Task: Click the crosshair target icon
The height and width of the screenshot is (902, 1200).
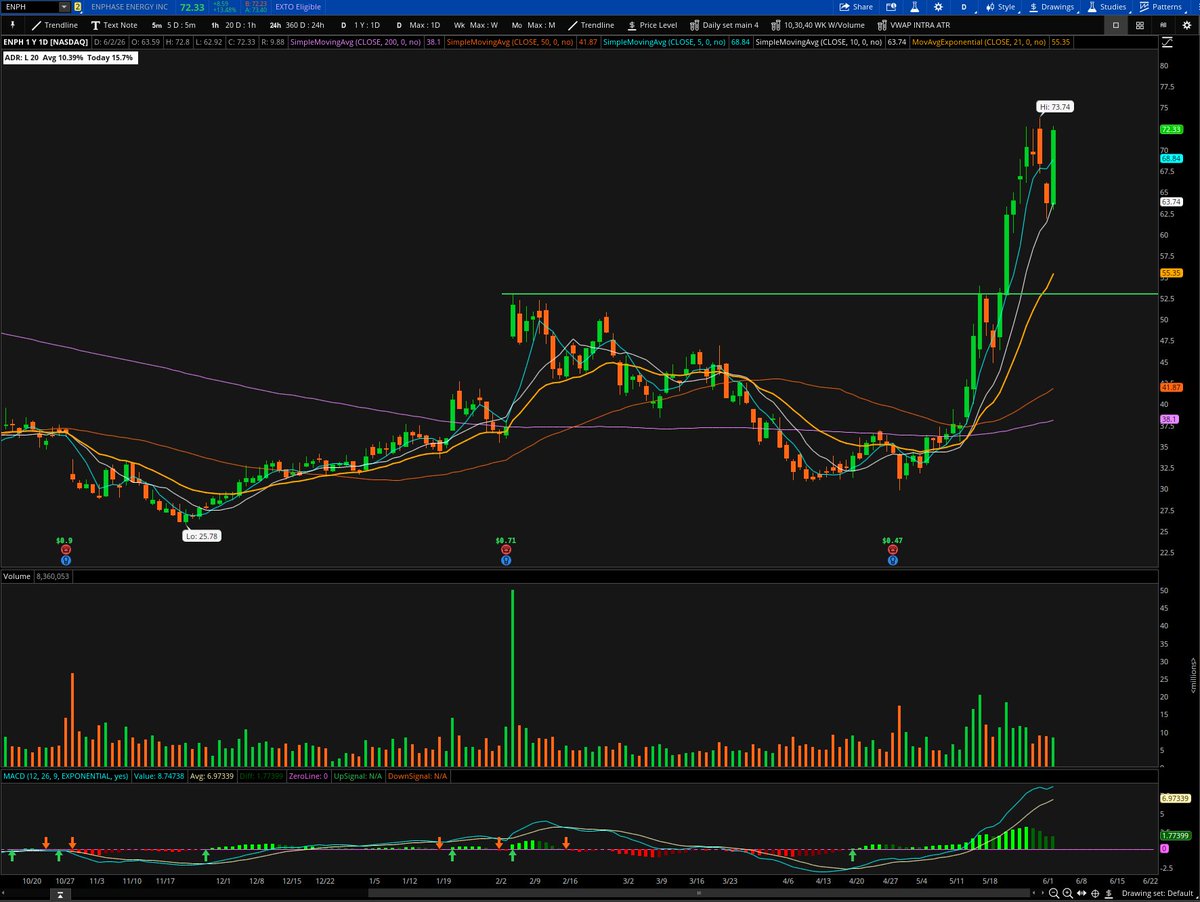Action: pos(1095,893)
